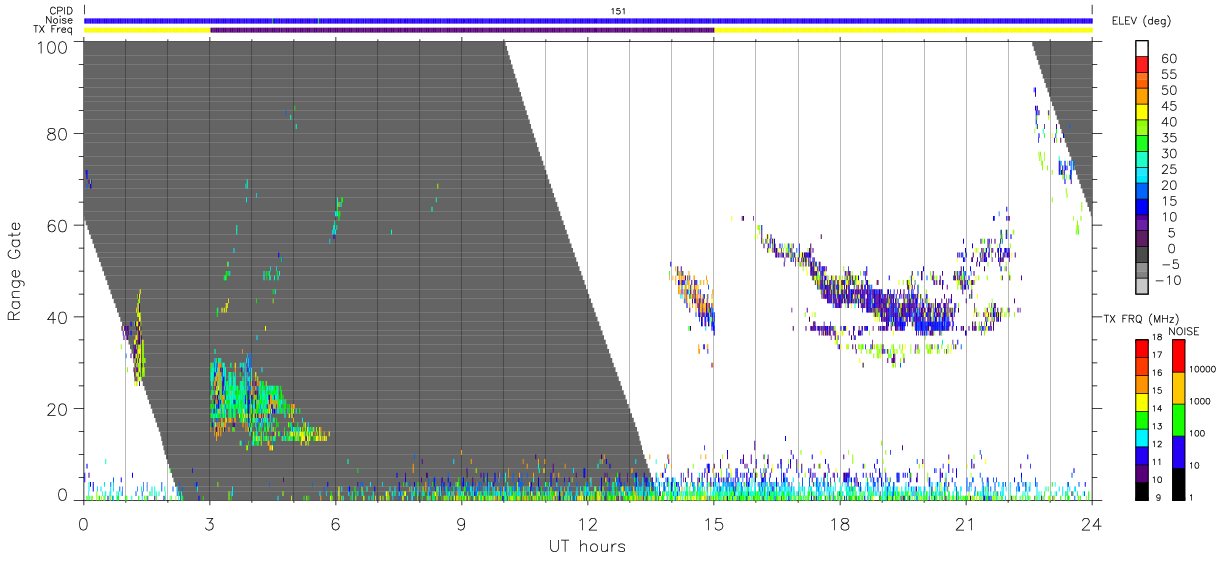Click NOISE legend label '100'
Image resolution: width=1228 pixels, height=567 pixels.
1198,435
